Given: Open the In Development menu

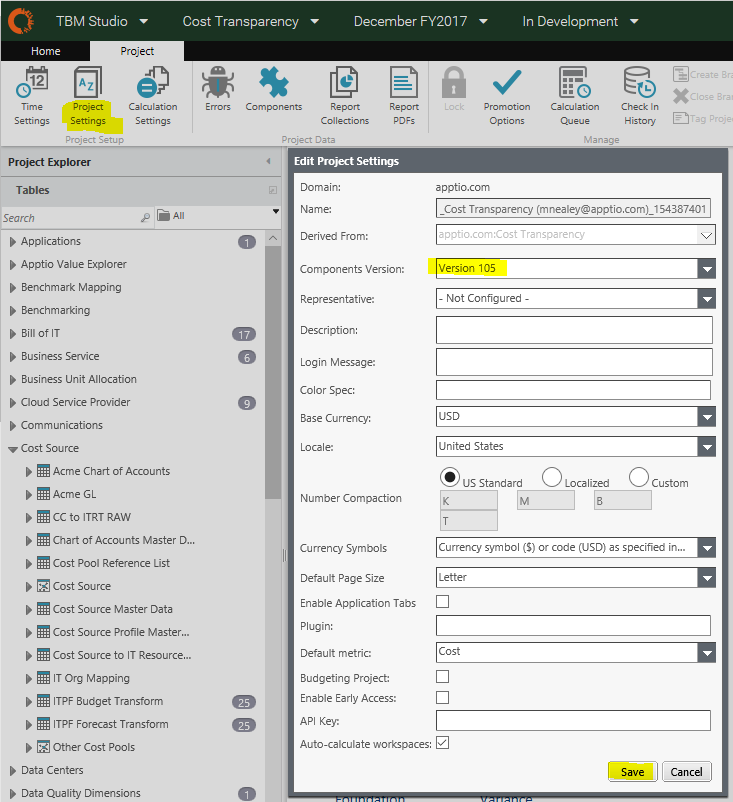Looking at the screenshot, I should [580, 21].
